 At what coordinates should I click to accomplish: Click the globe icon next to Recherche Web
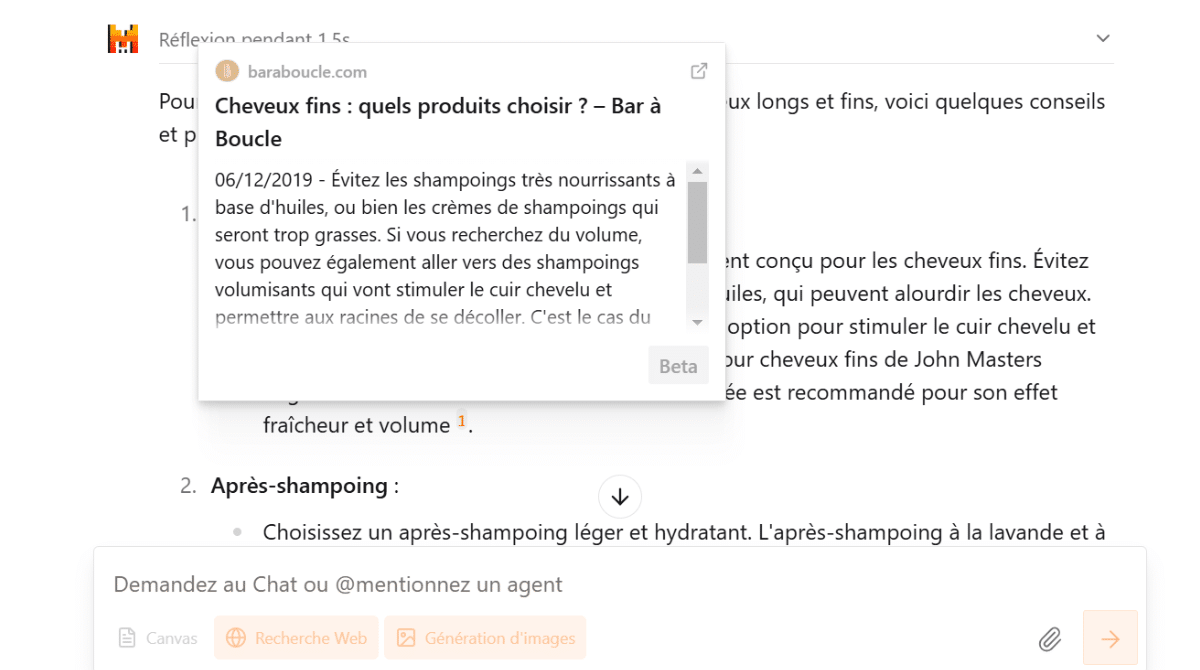236,637
